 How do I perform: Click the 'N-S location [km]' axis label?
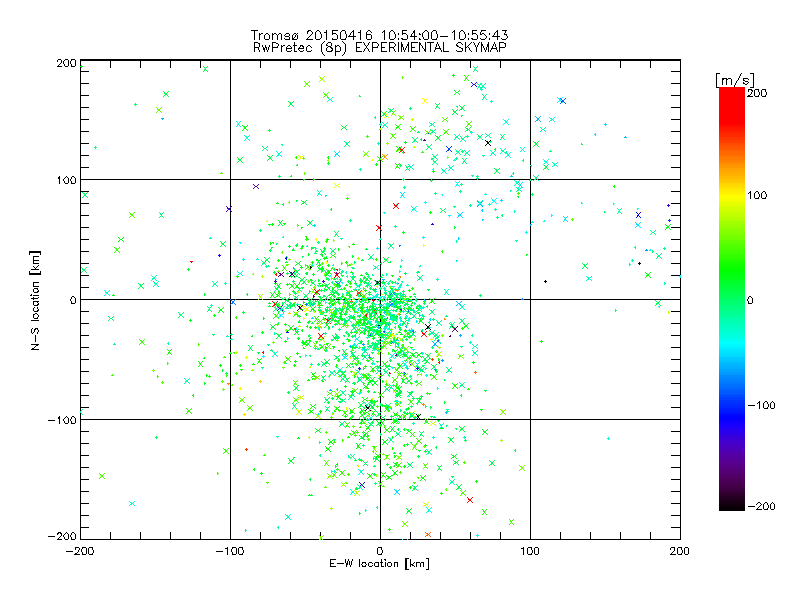[x=35, y=300]
